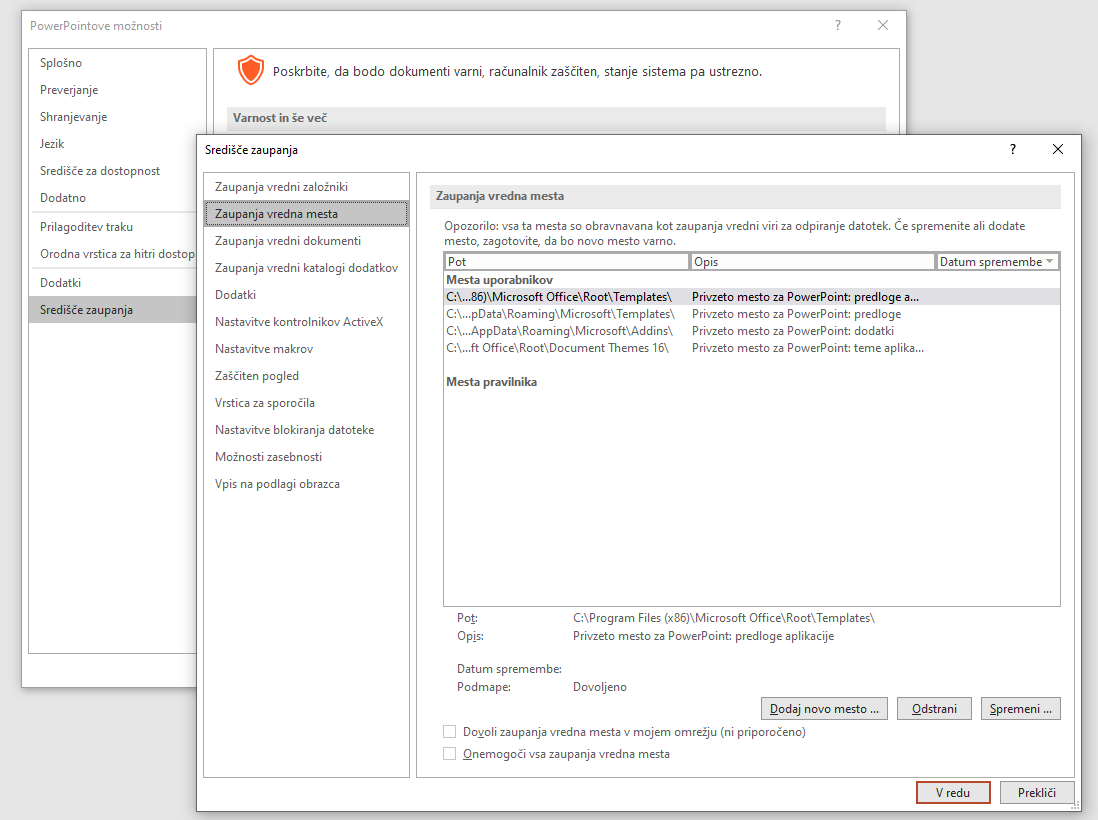The image size is (1098, 820).
Task: Open Dodatki in PowerPointove možnosti sidebar
Action: click(x=113, y=283)
